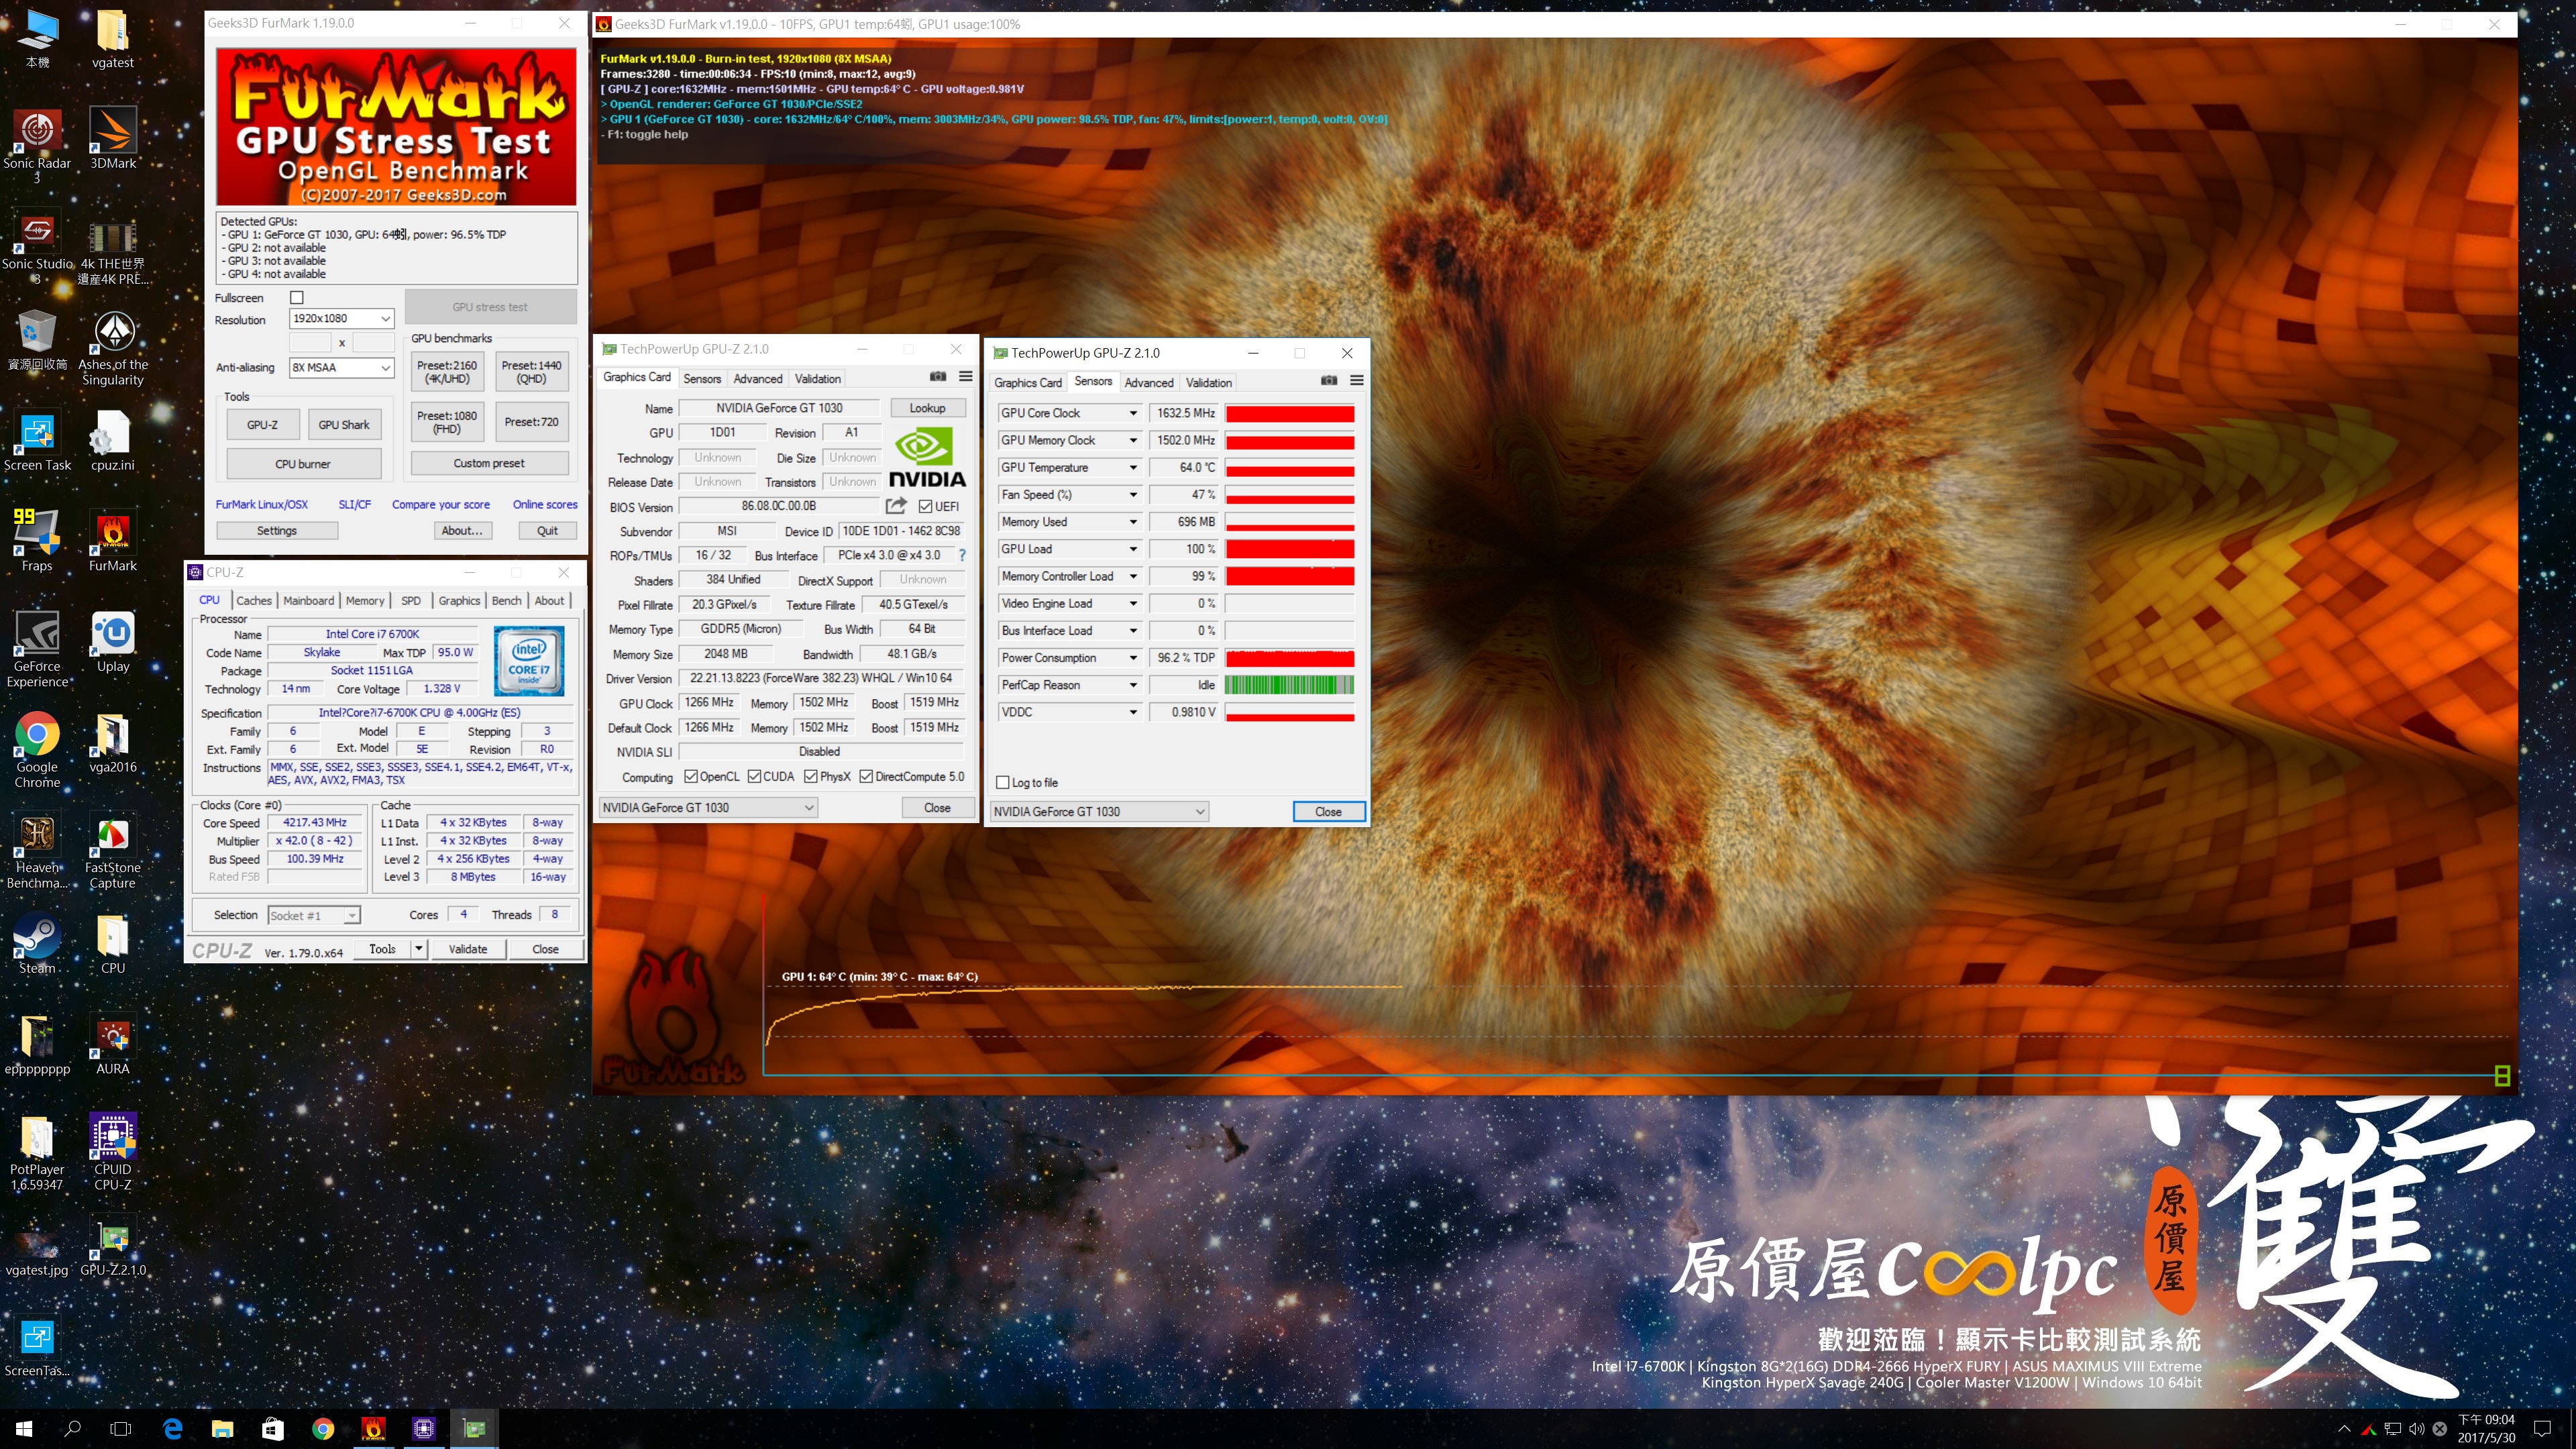Open the GeForce Experience desktop icon

pos(37,649)
